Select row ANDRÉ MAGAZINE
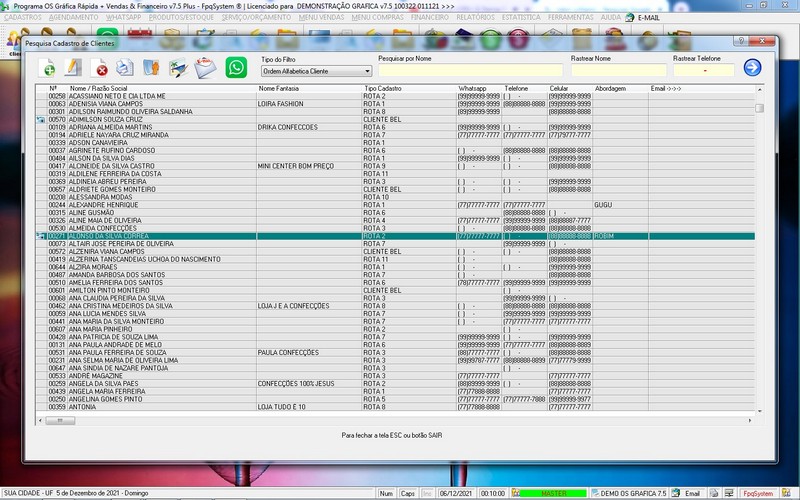The image size is (800, 500). (395, 376)
